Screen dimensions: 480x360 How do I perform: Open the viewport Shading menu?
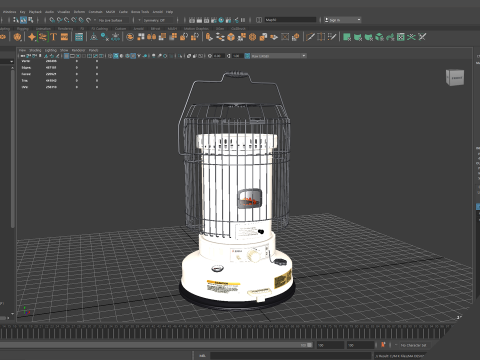click(35, 50)
